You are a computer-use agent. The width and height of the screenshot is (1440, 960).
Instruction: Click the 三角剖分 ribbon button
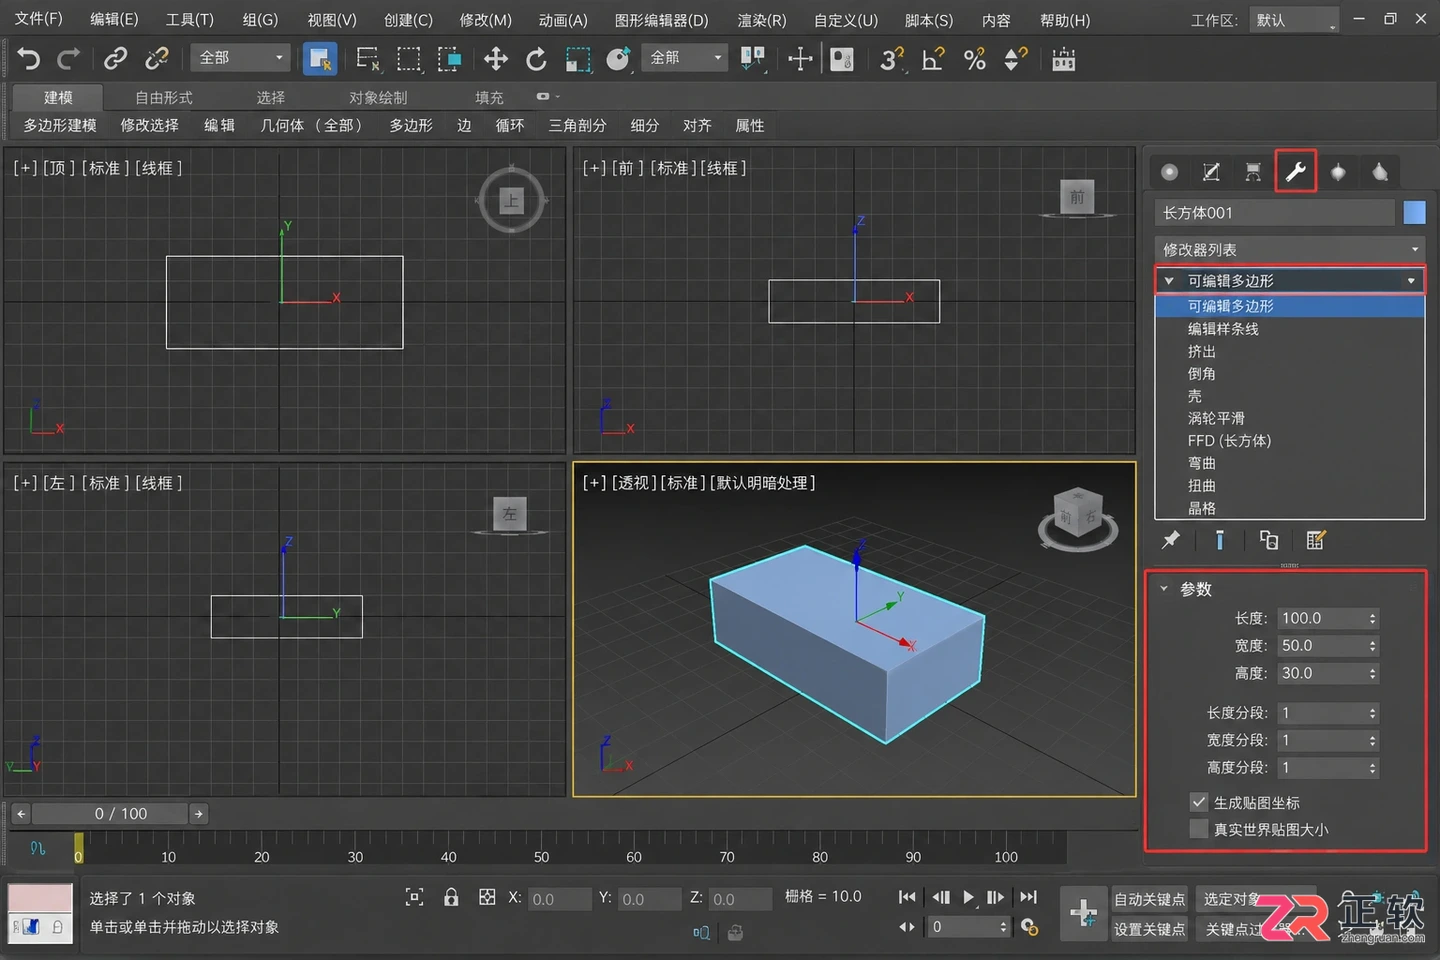pyautogui.click(x=577, y=125)
